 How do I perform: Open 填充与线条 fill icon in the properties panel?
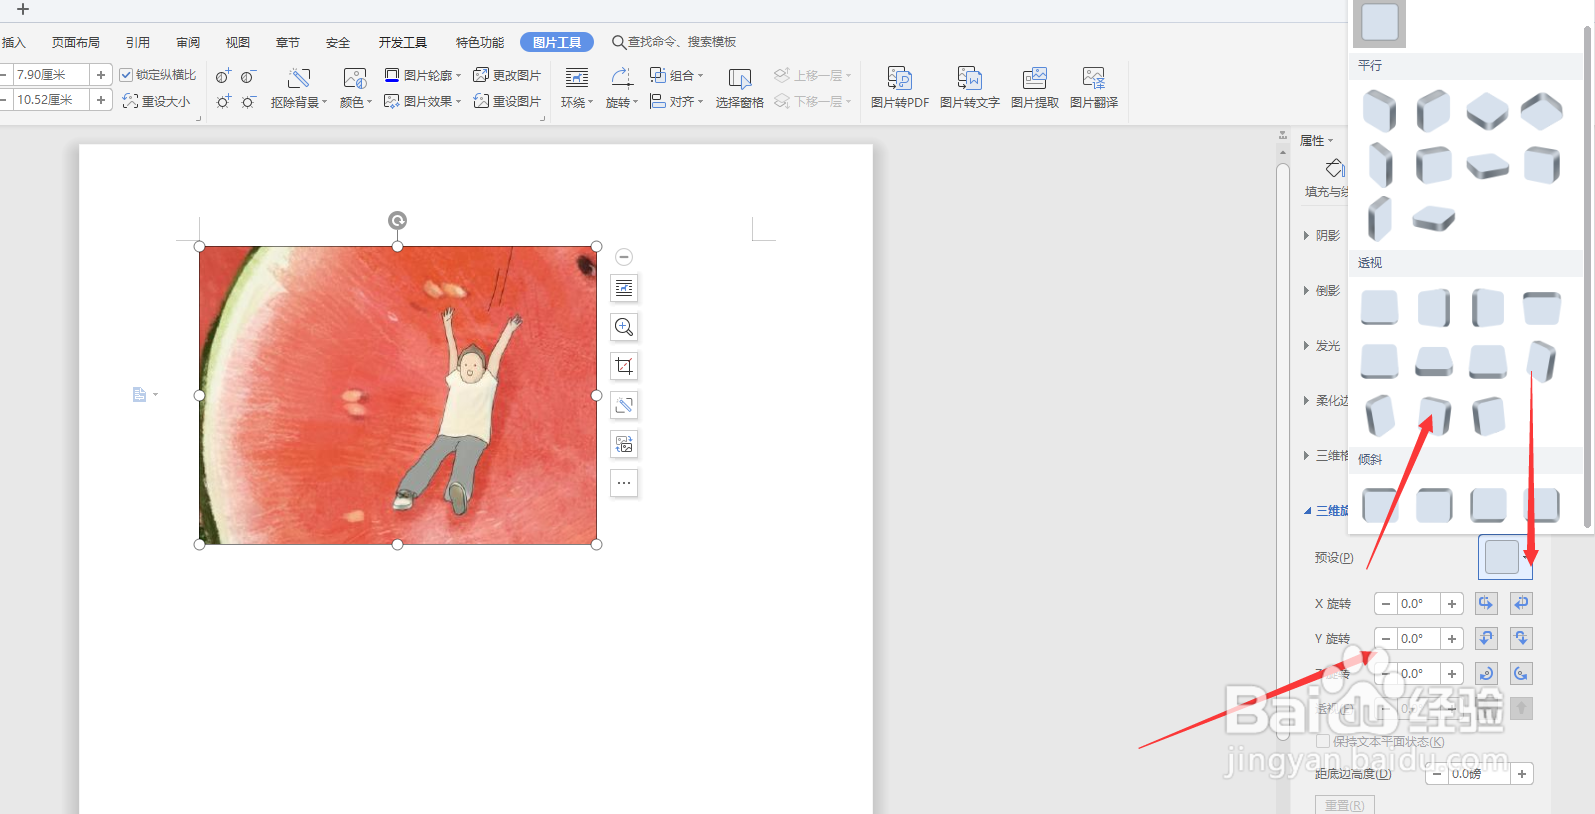click(1334, 168)
